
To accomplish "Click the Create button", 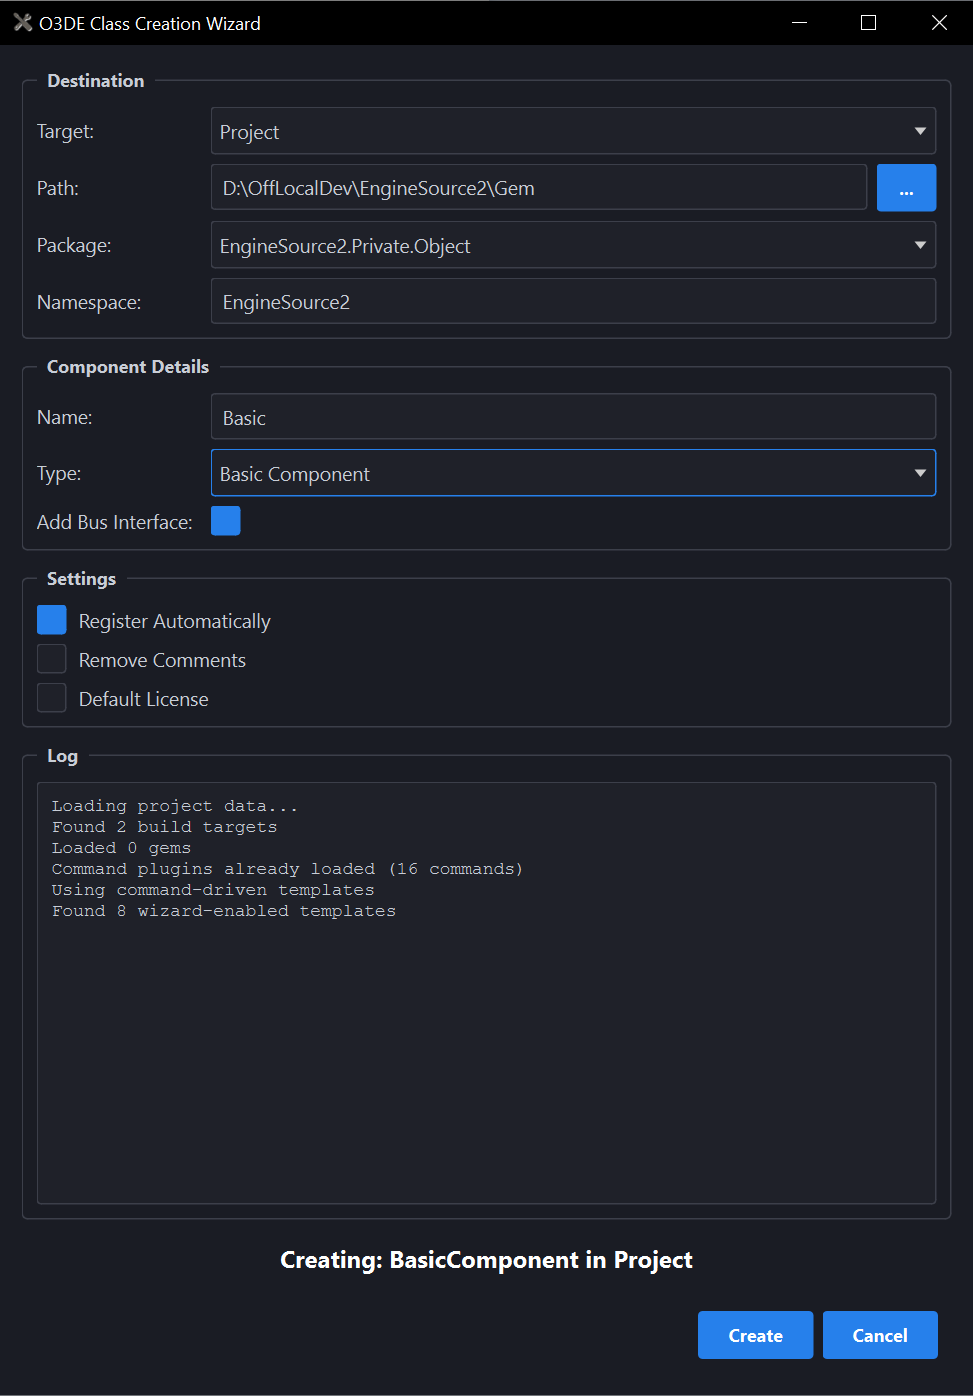I will tap(755, 1335).
